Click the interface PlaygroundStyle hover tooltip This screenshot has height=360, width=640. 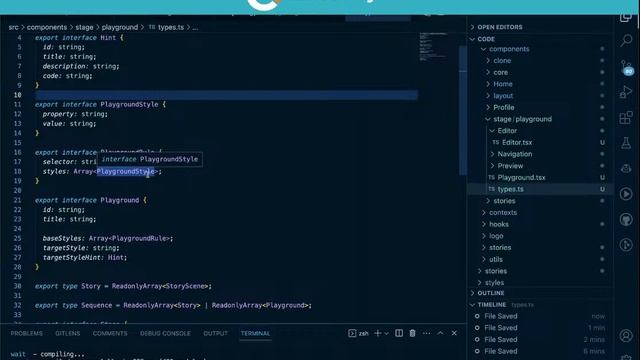click(149, 159)
